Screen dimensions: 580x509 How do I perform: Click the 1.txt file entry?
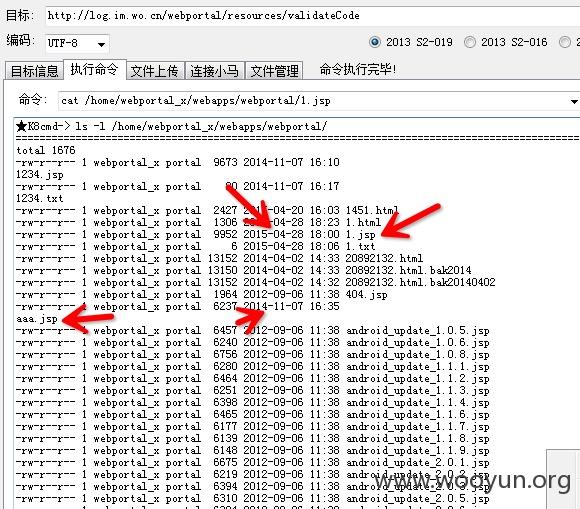click(x=361, y=246)
